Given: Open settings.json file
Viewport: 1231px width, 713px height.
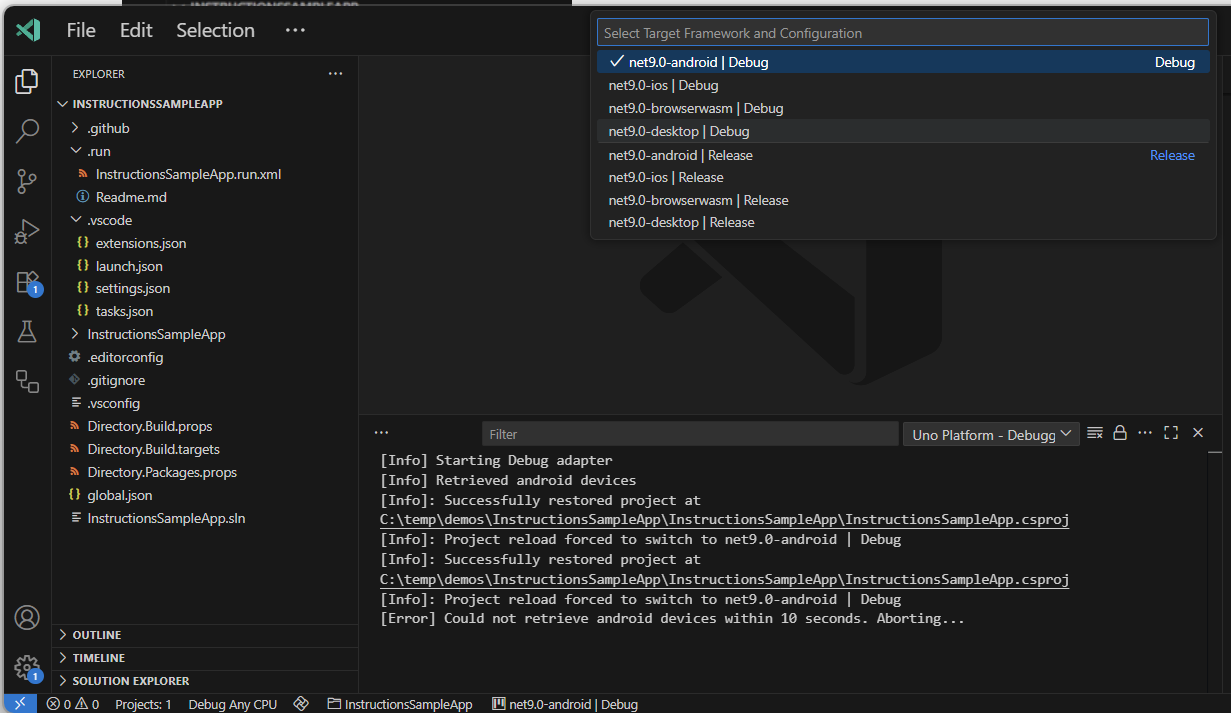Looking at the screenshot, I should coord(205,288).
